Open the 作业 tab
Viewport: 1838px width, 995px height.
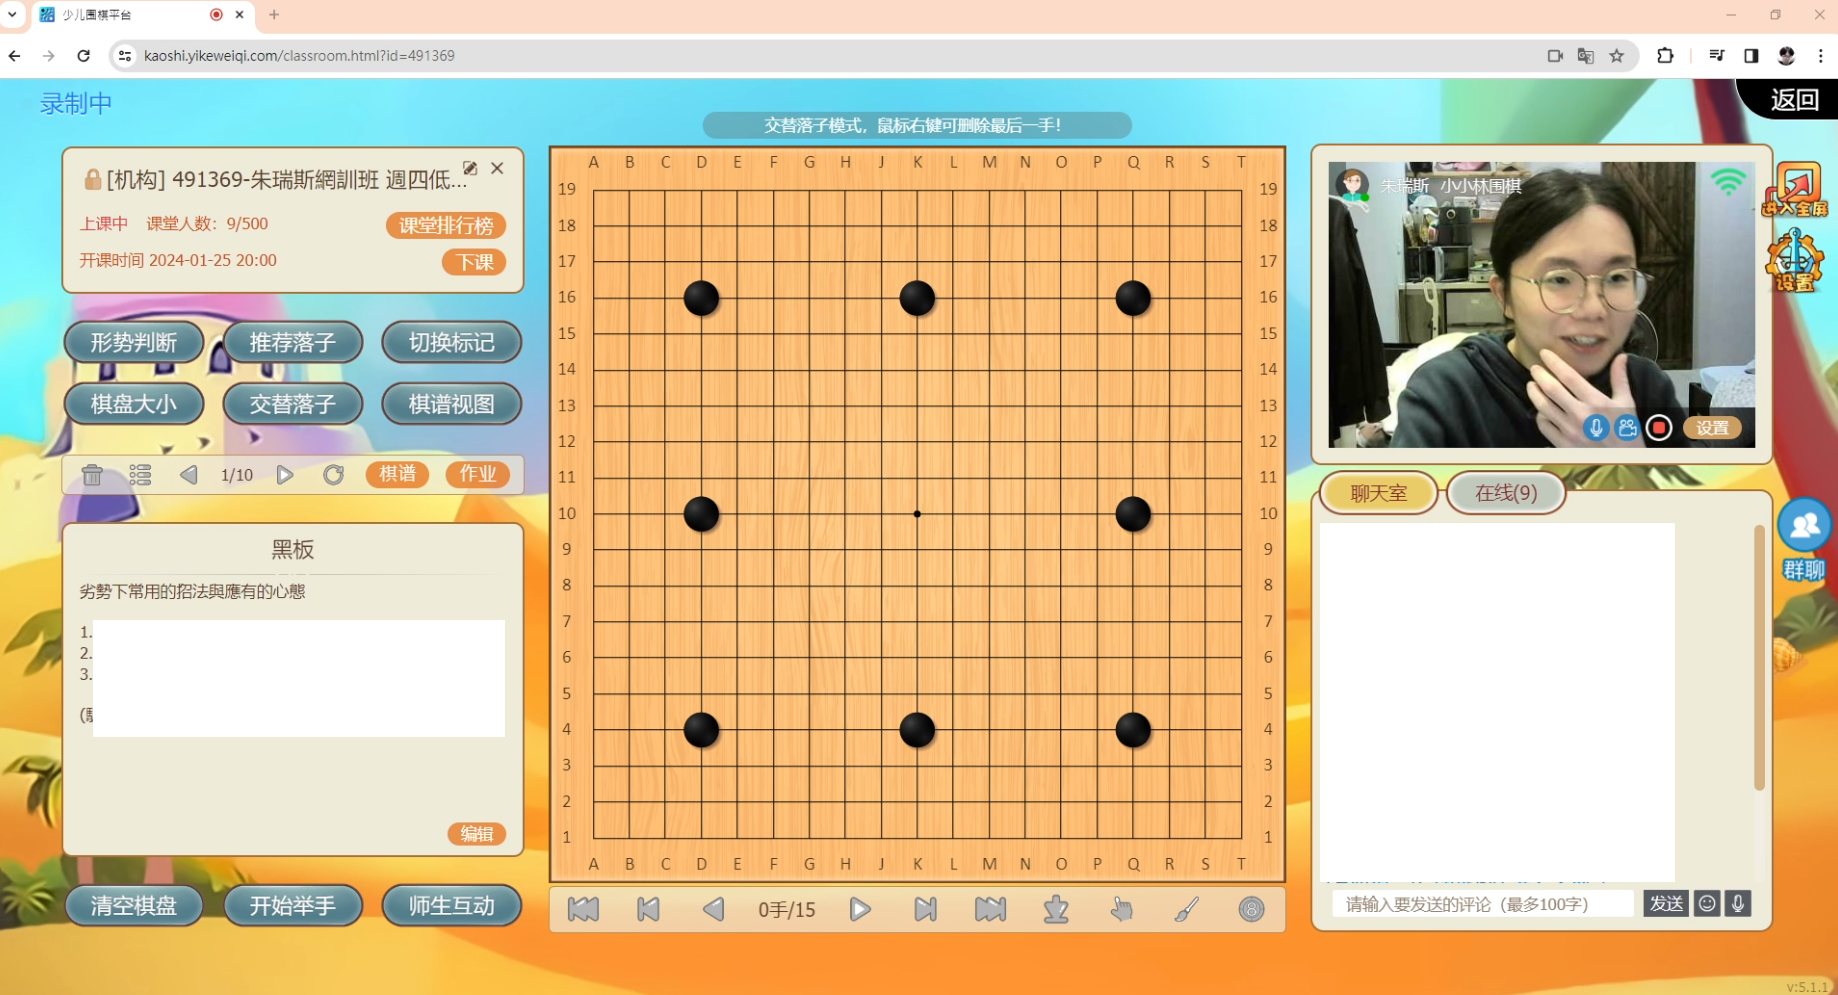tap(478, 474)
